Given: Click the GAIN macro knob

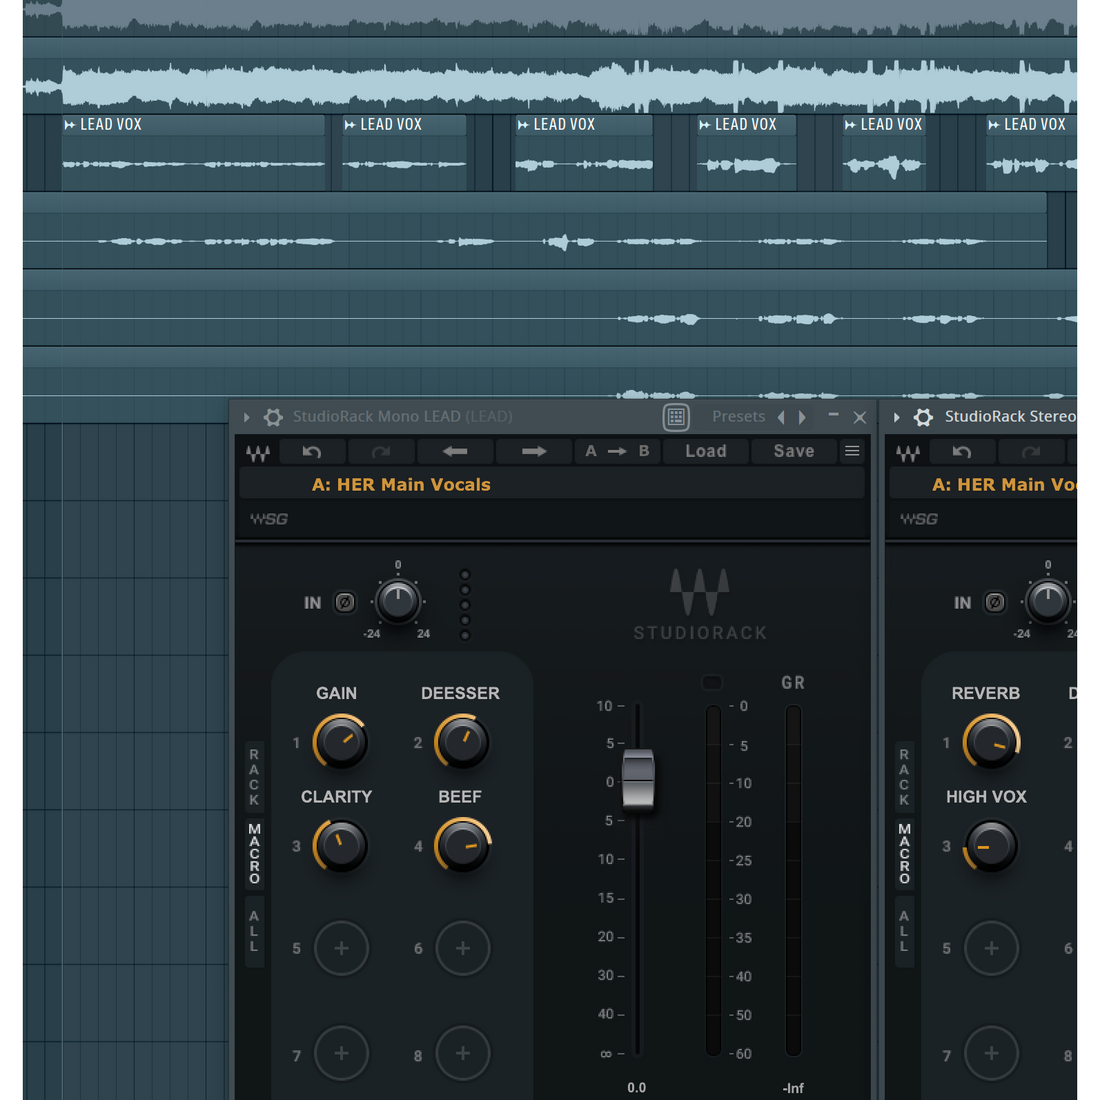Looking at the screenshot, I should click(x=340, y=742).
